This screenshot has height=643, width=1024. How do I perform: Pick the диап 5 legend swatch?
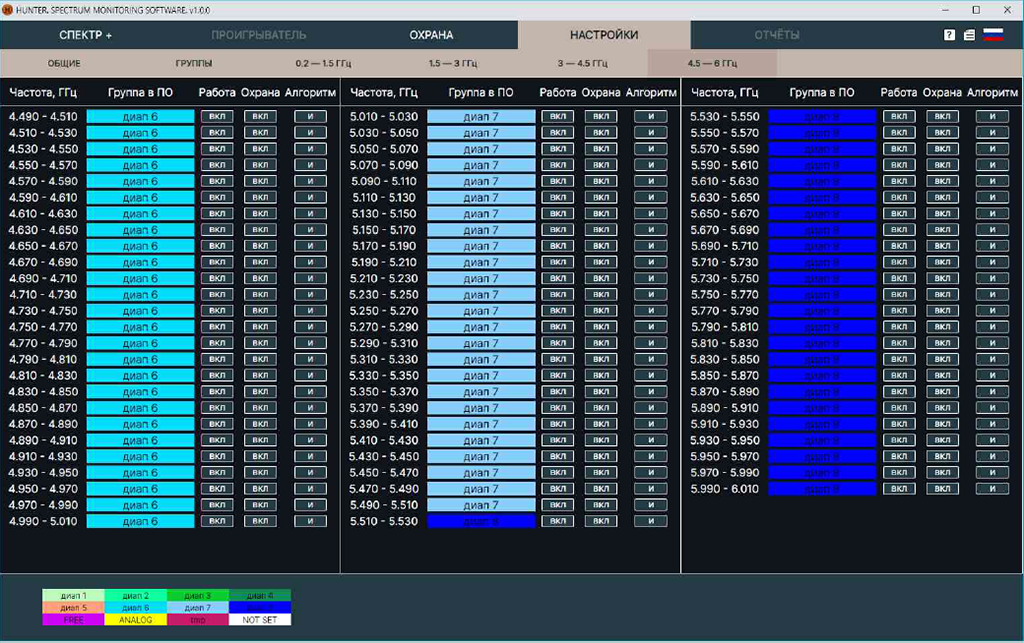73,608
